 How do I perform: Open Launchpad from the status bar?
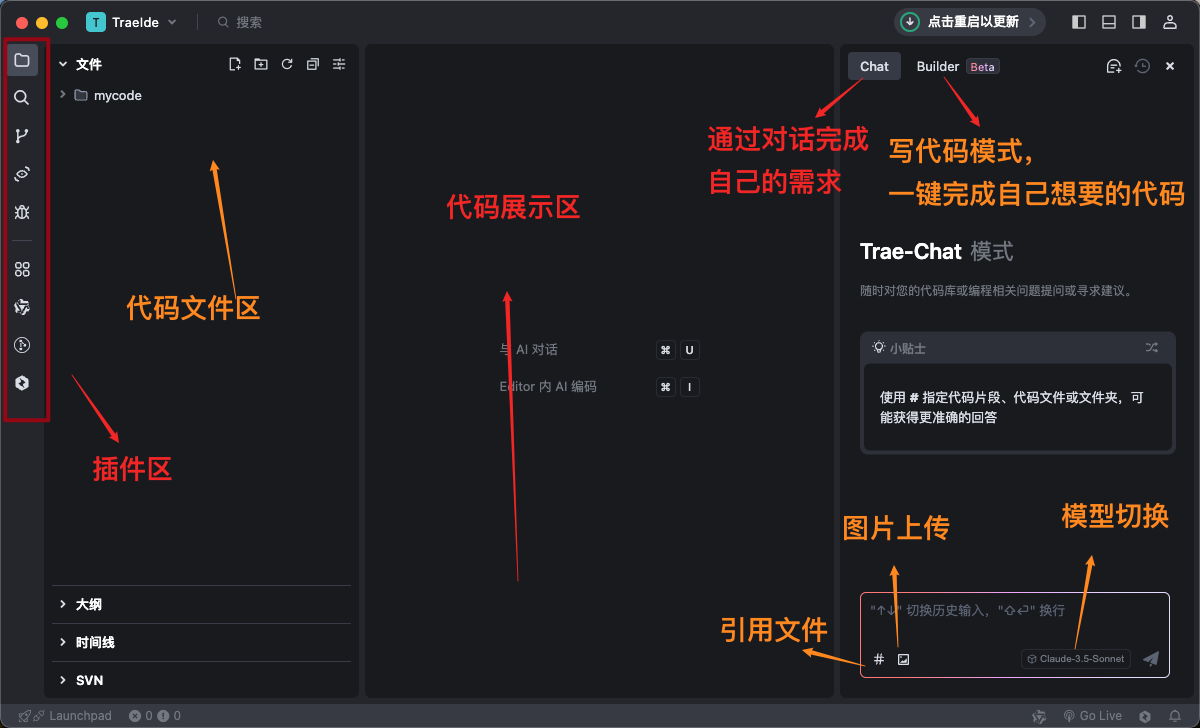[65, 716]
